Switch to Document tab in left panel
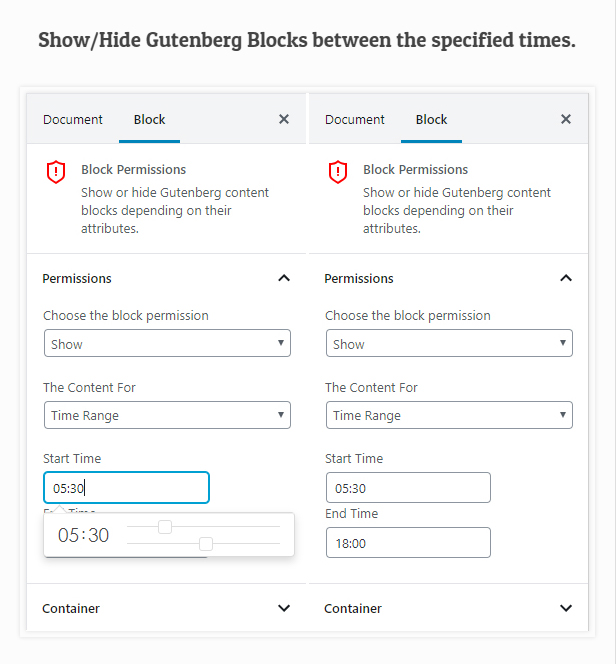This screenshot has width=616, height=664. tap(72, 119)
